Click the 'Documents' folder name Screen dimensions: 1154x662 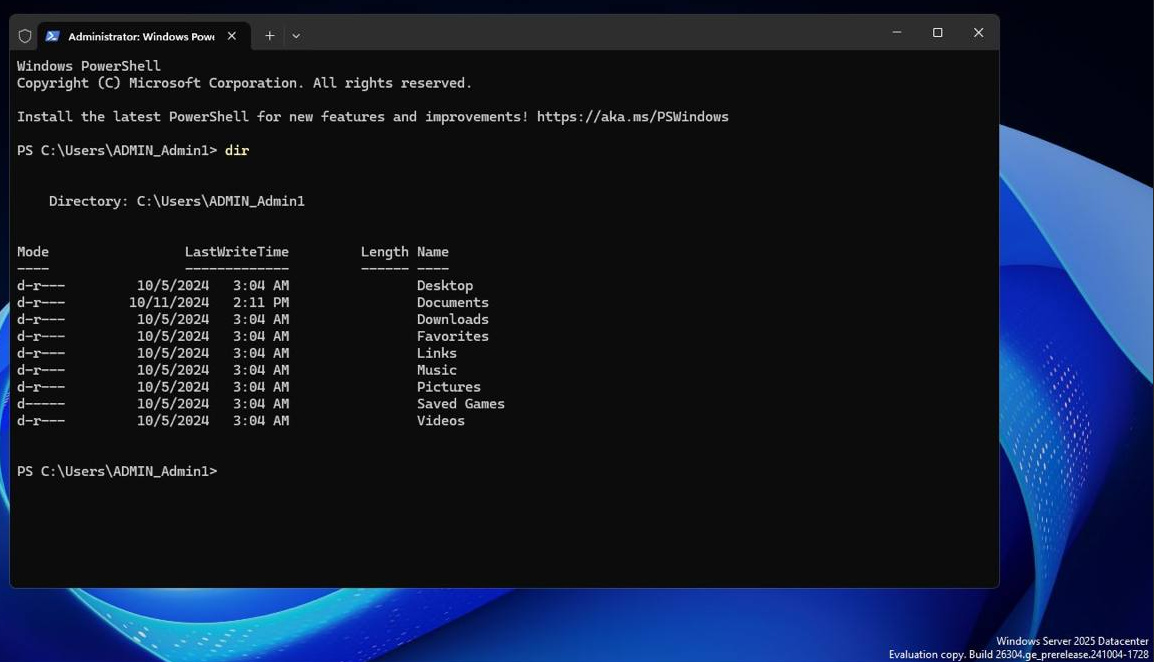pos(453,303)
